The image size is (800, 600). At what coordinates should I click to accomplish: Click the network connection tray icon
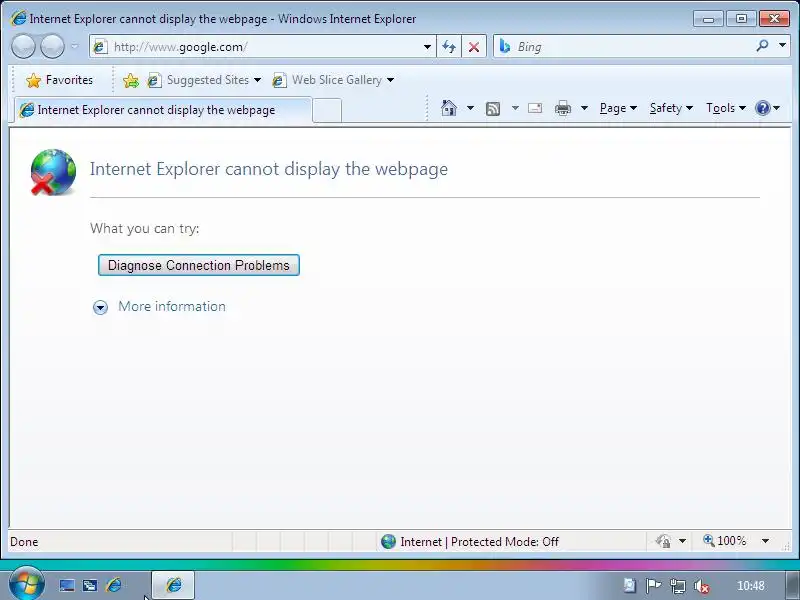click(x=678, y=586)
